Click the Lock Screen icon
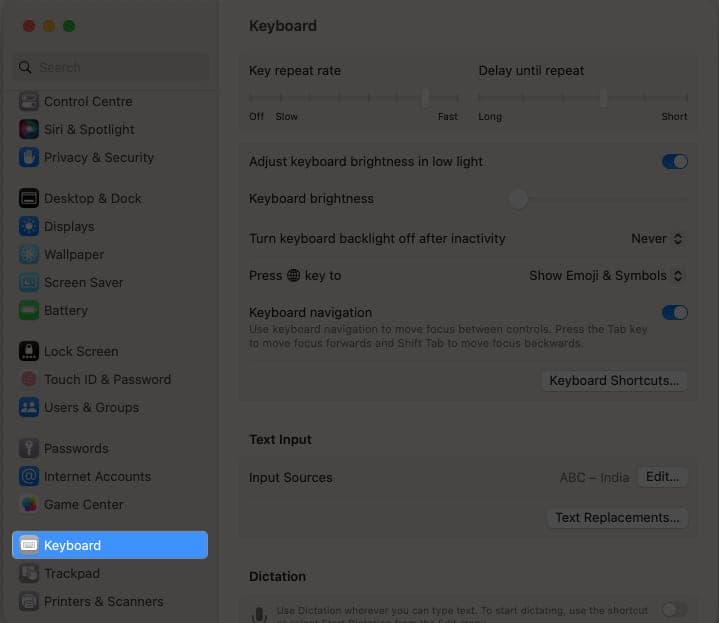 [x=29, y=351]
